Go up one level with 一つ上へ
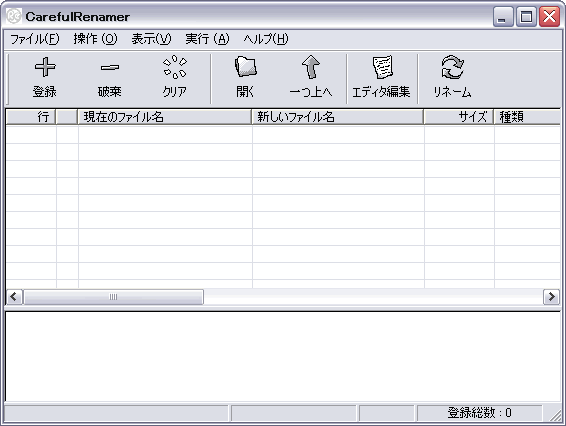Image resolution: width=566 pixels, height=426 pixels. click(311, 66)
